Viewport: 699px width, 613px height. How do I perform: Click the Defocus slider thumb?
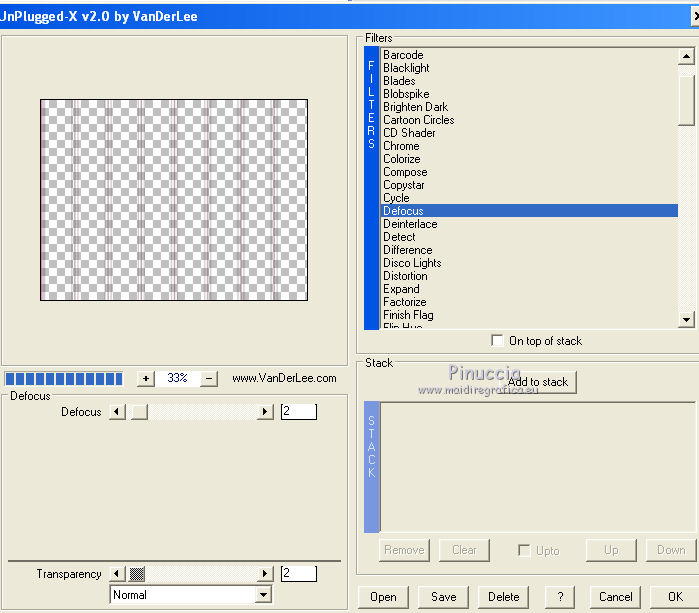tap(139, 411)
